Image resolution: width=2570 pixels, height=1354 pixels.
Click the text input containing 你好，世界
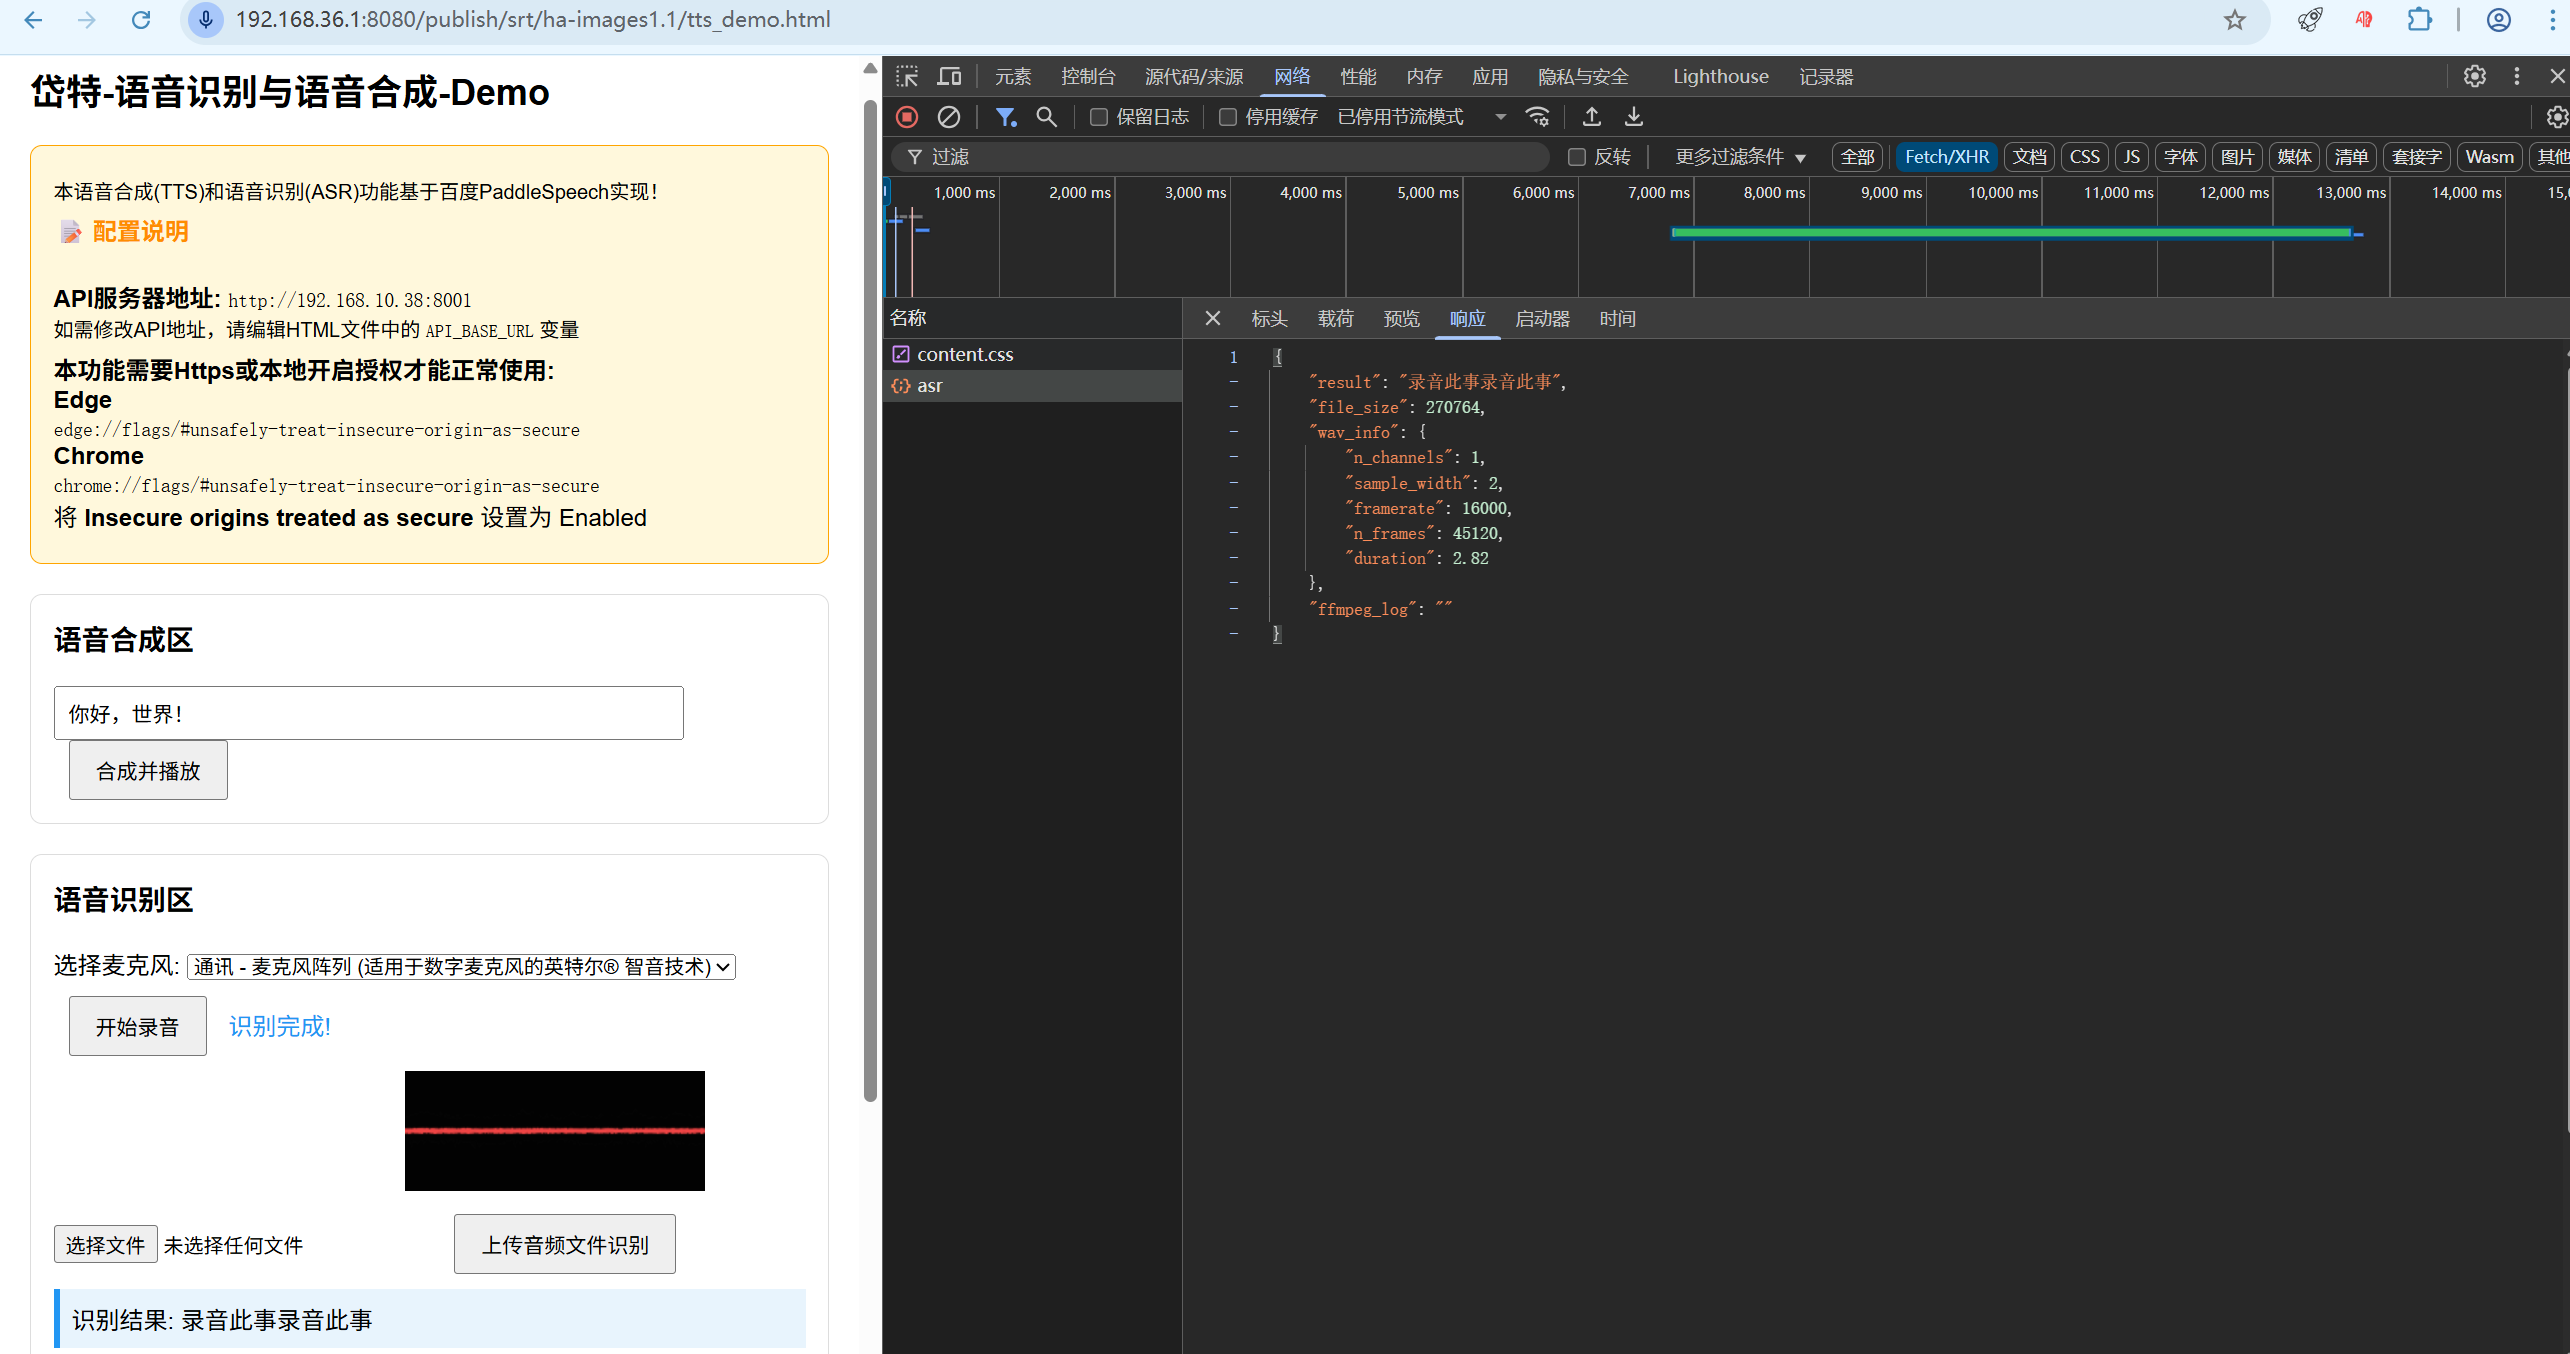tap(368, 713)
